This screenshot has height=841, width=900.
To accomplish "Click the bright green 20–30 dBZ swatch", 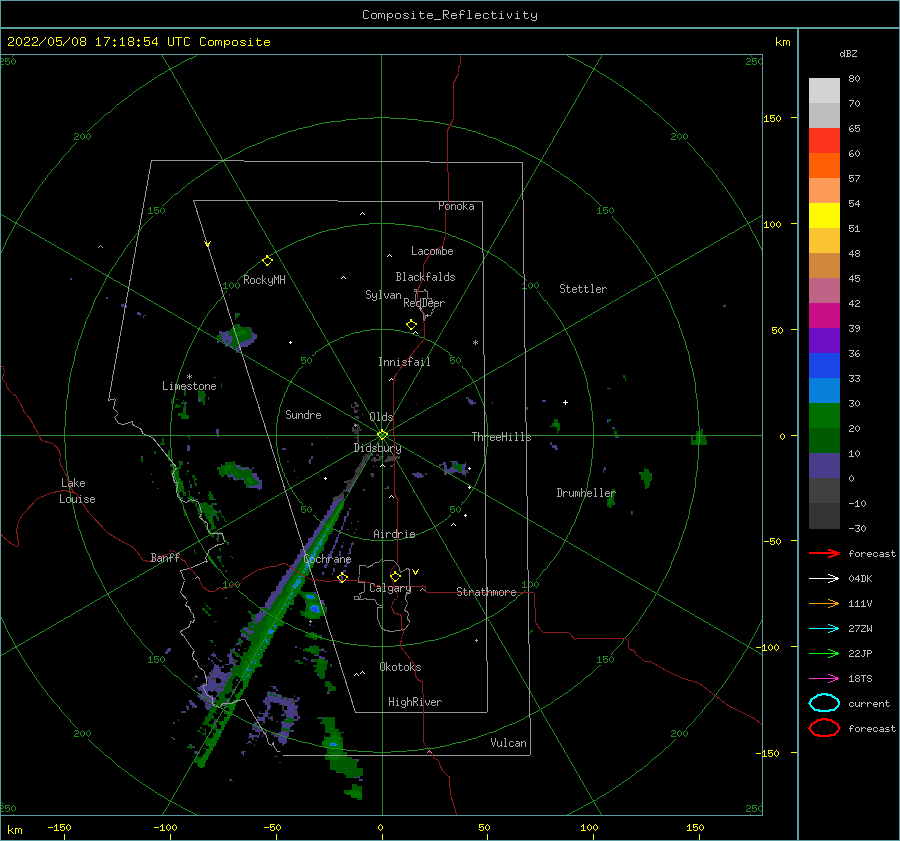I will [x=824, y=416].
